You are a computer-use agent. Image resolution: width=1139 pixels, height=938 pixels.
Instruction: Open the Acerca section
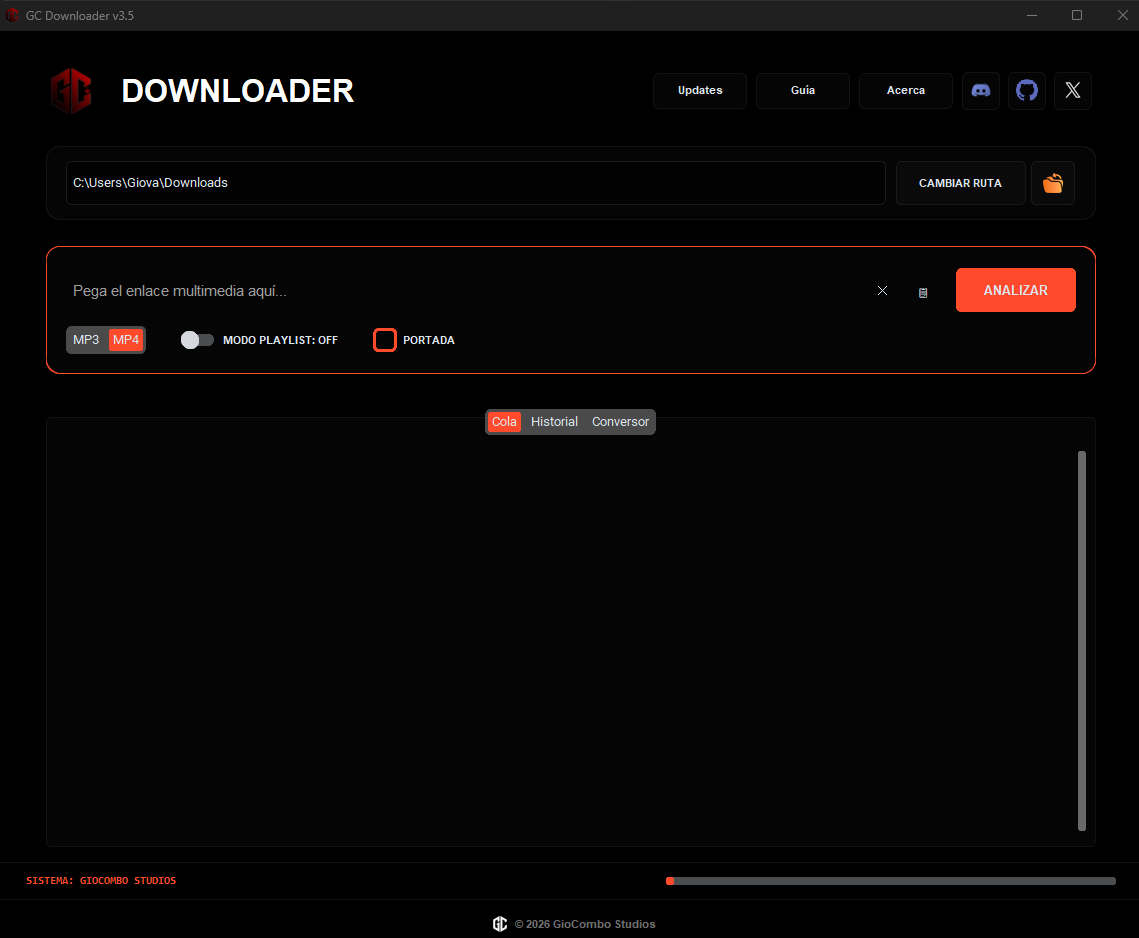tap(905, 91)
